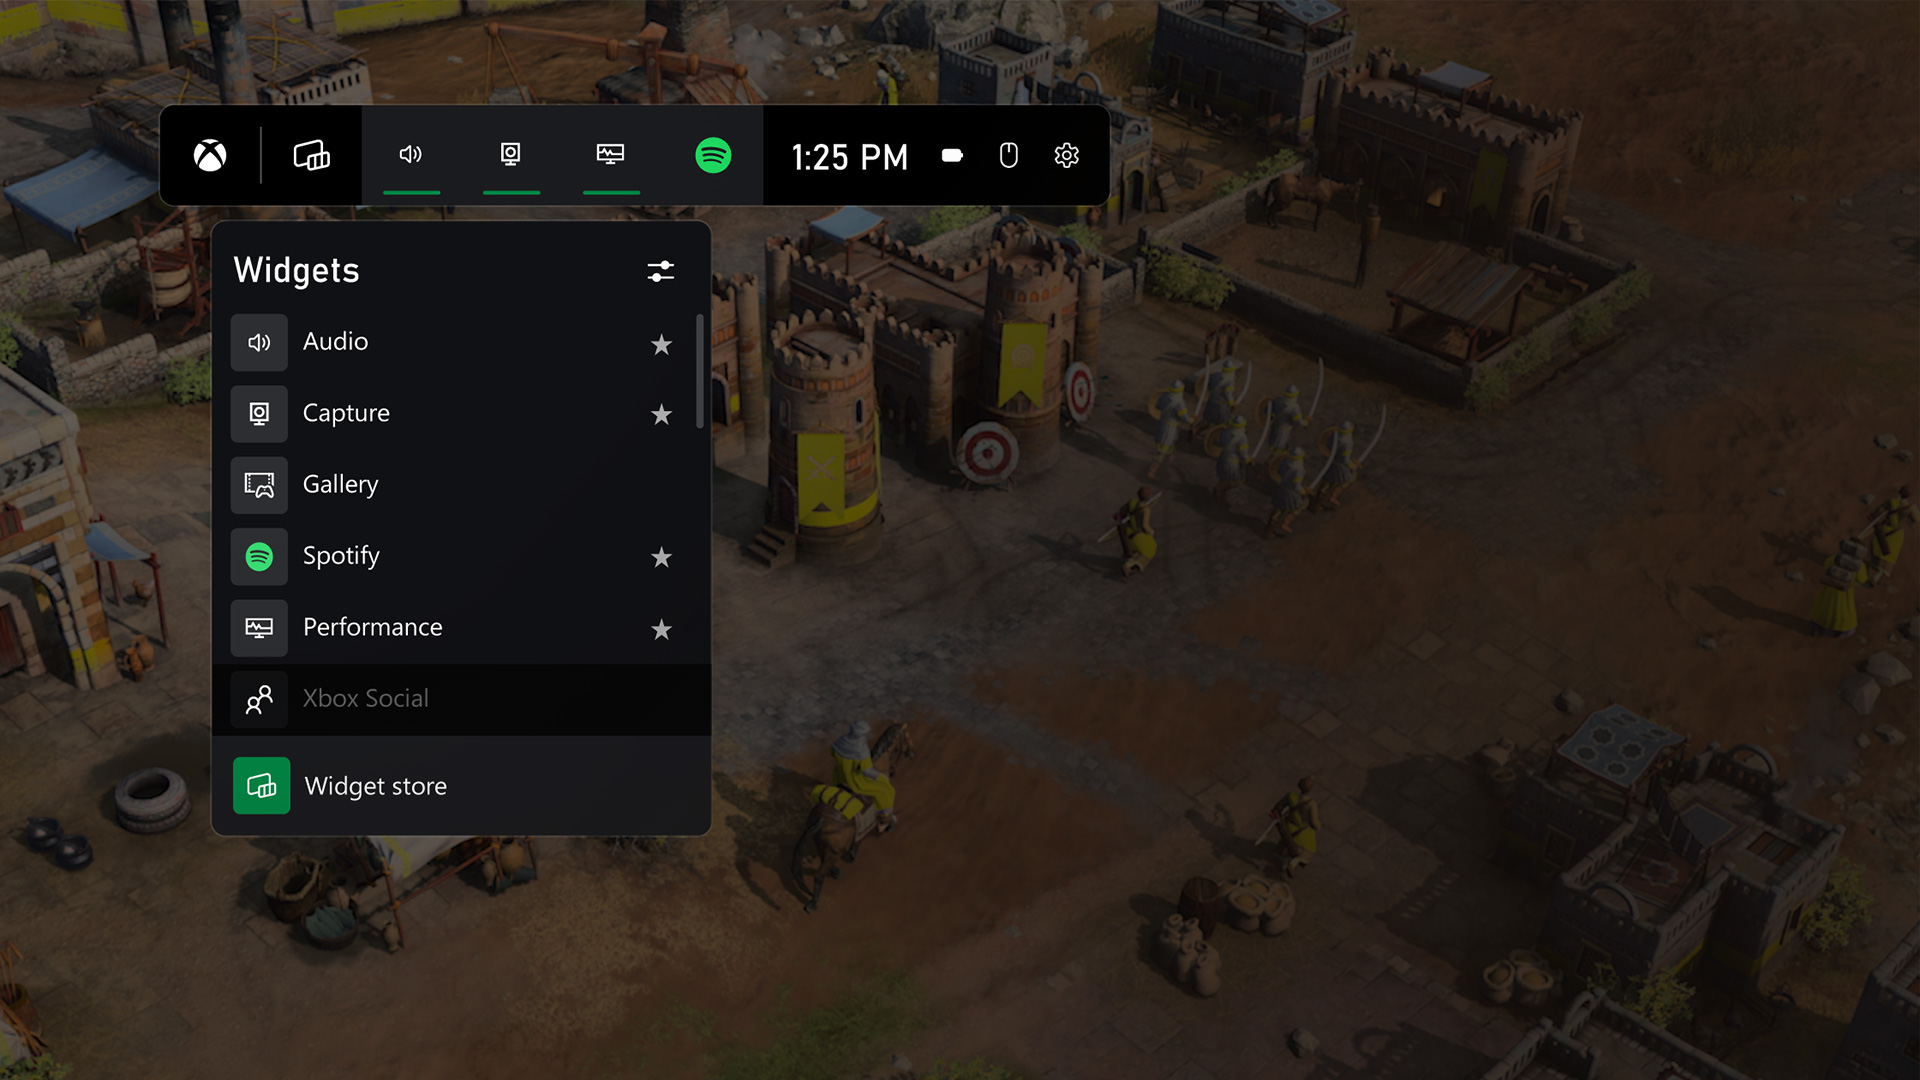
Task: Open Xbox Settings from top bar
Action: point(1065,157)
